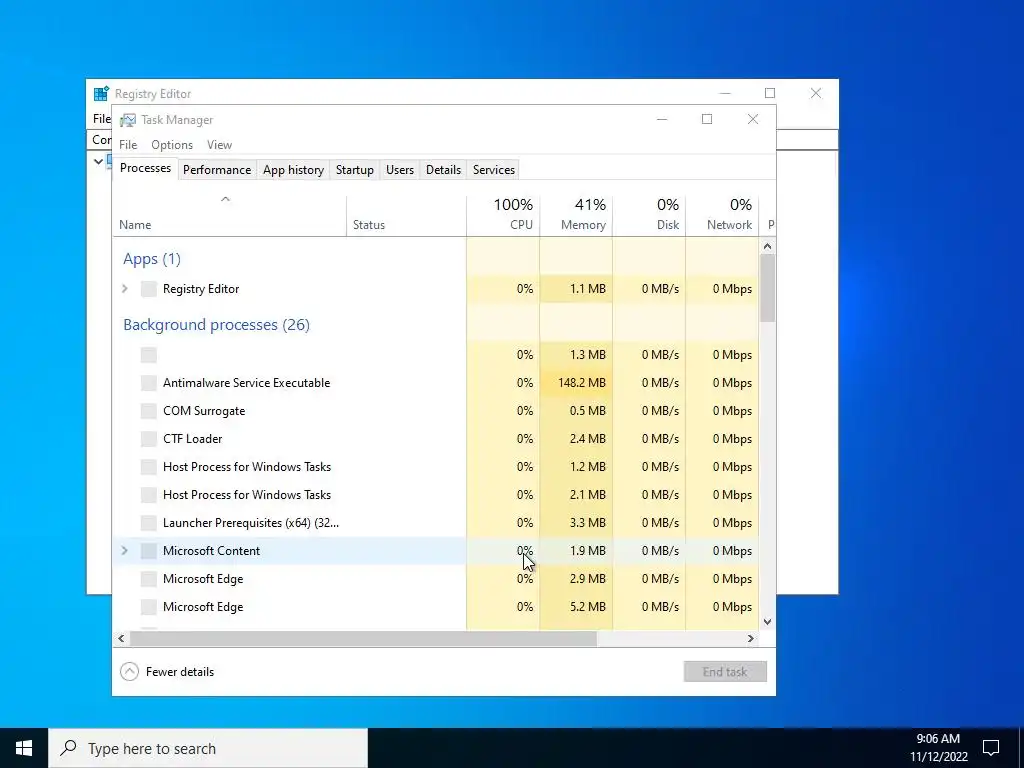
Task: Select the Microsoft Content process name
Action: tap(211, 551)
